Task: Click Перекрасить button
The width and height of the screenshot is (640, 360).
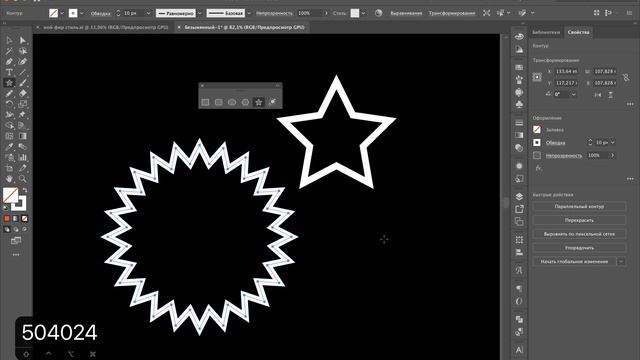Action: pyautogui.click(x=579, y=220)
